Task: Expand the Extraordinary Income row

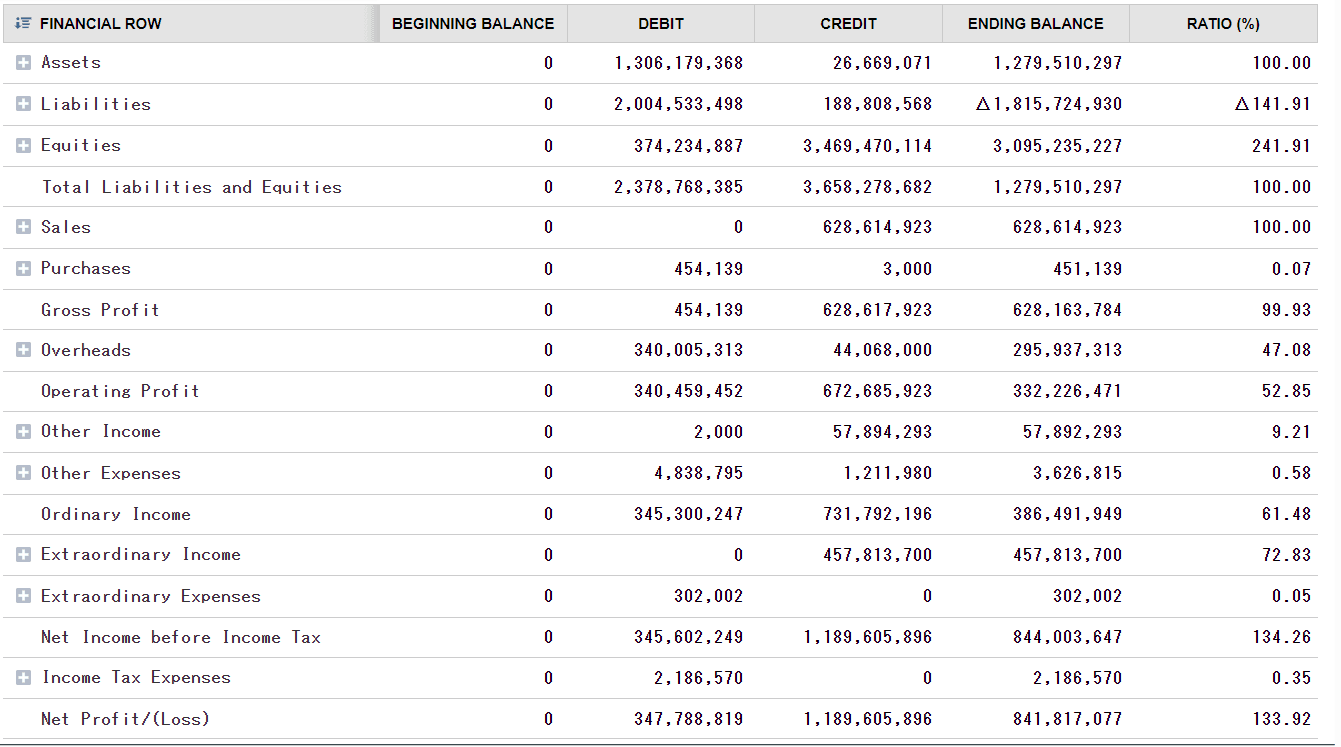Action: coord(22,554)
